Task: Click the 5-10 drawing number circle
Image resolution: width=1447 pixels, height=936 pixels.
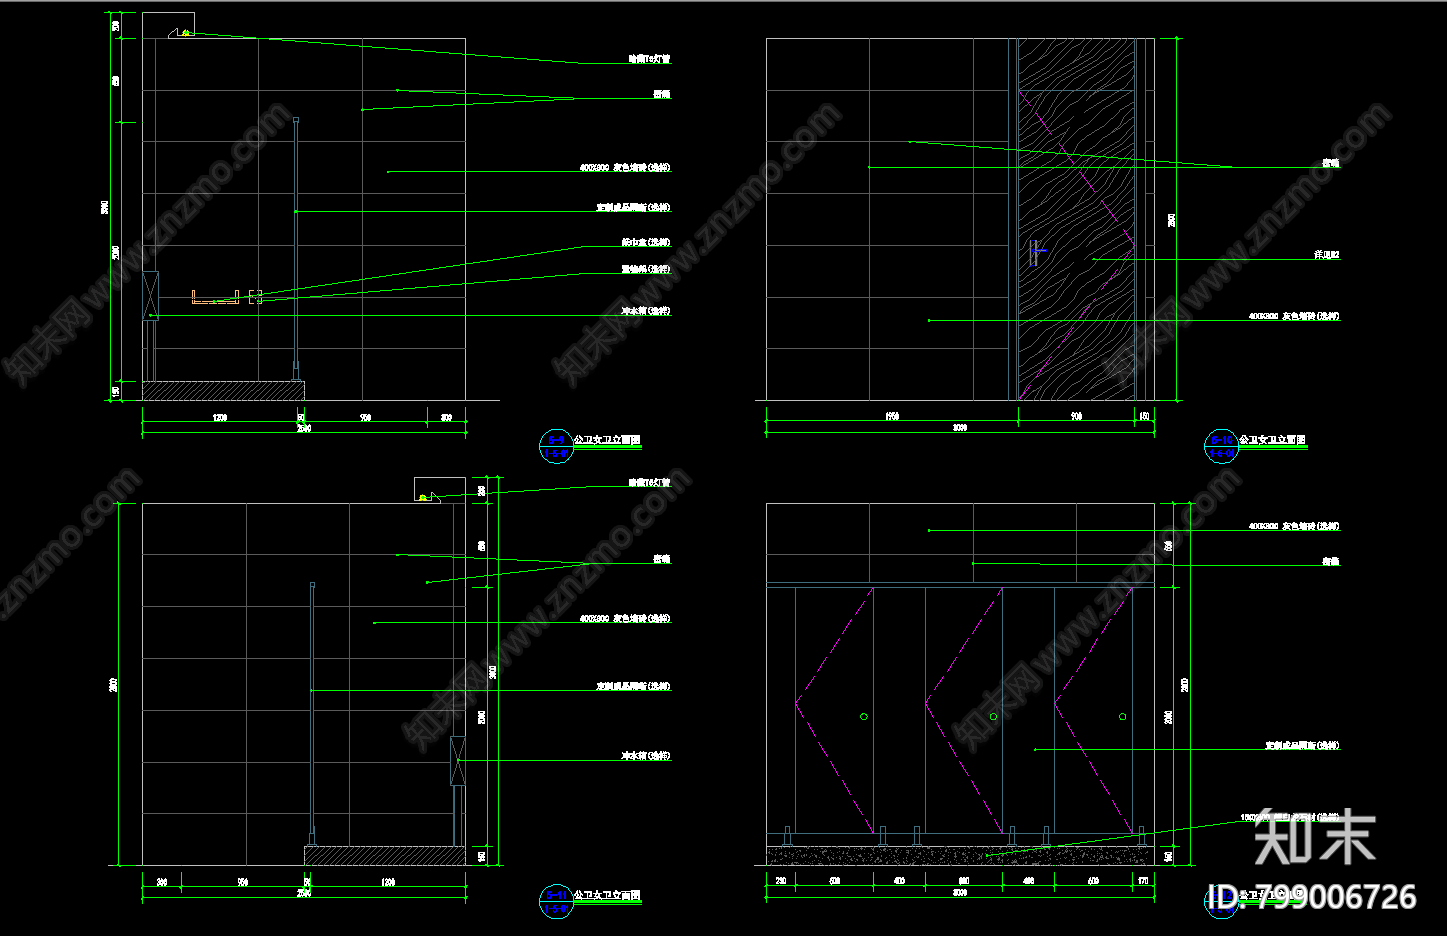Action: coord(1221,446)
